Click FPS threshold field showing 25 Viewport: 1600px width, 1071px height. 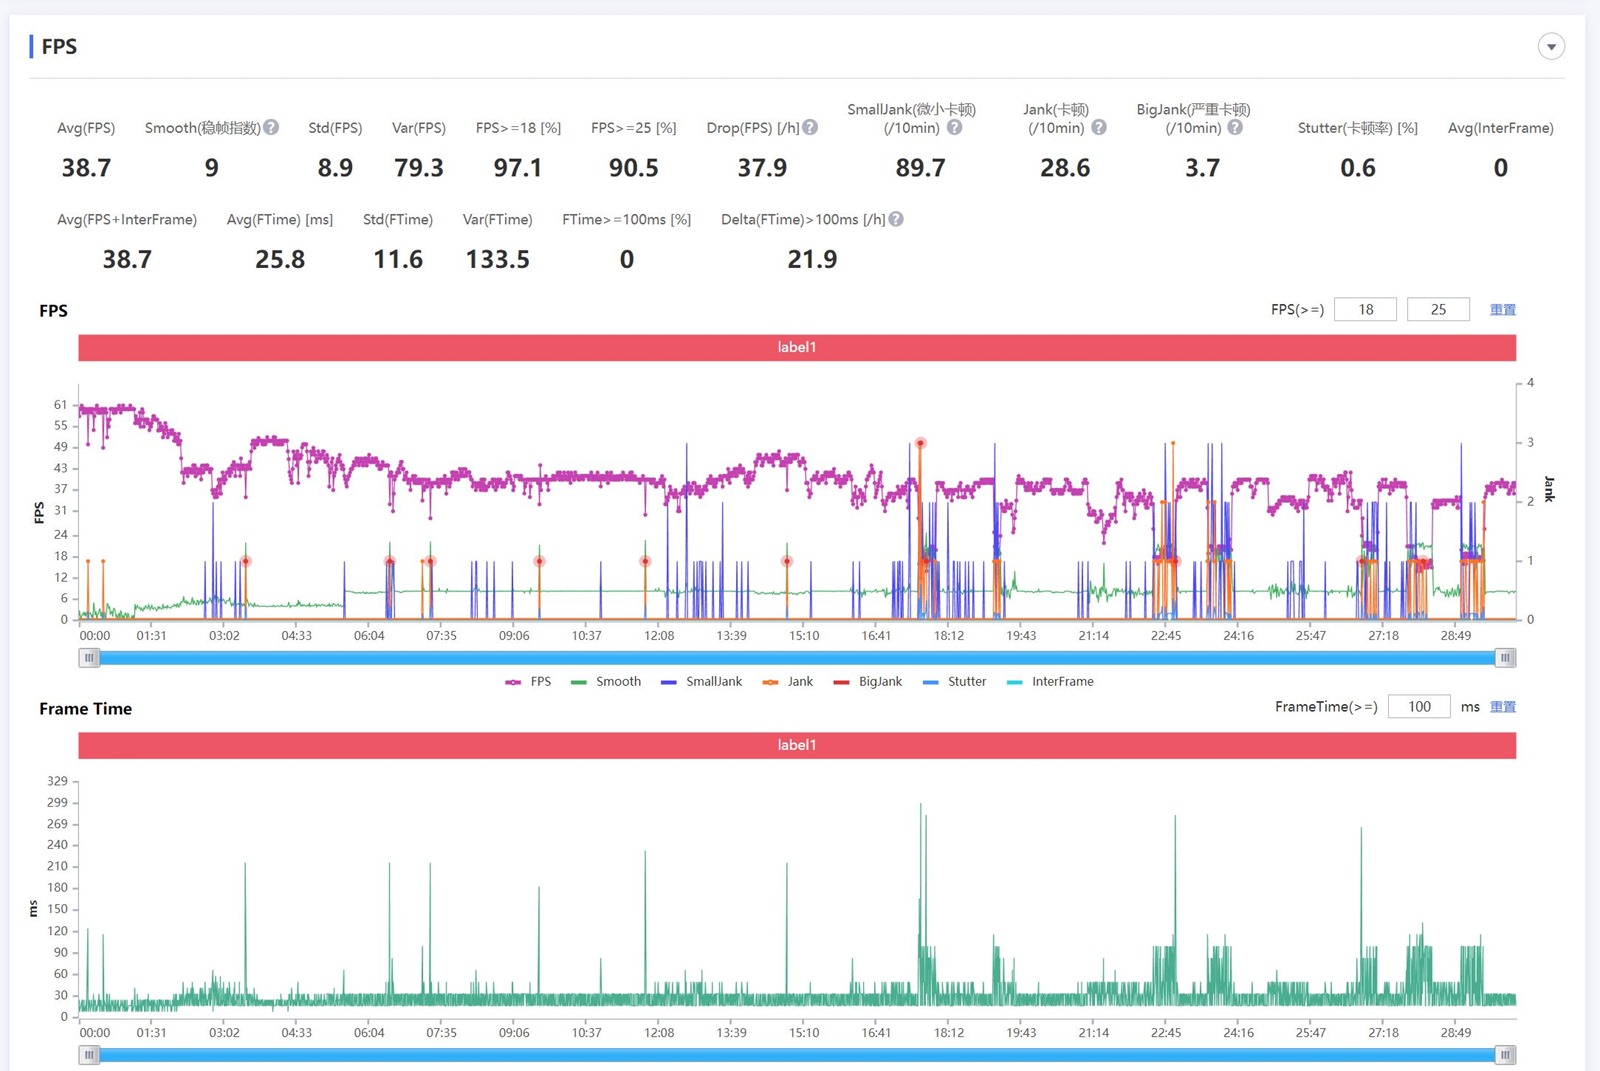1437,310
